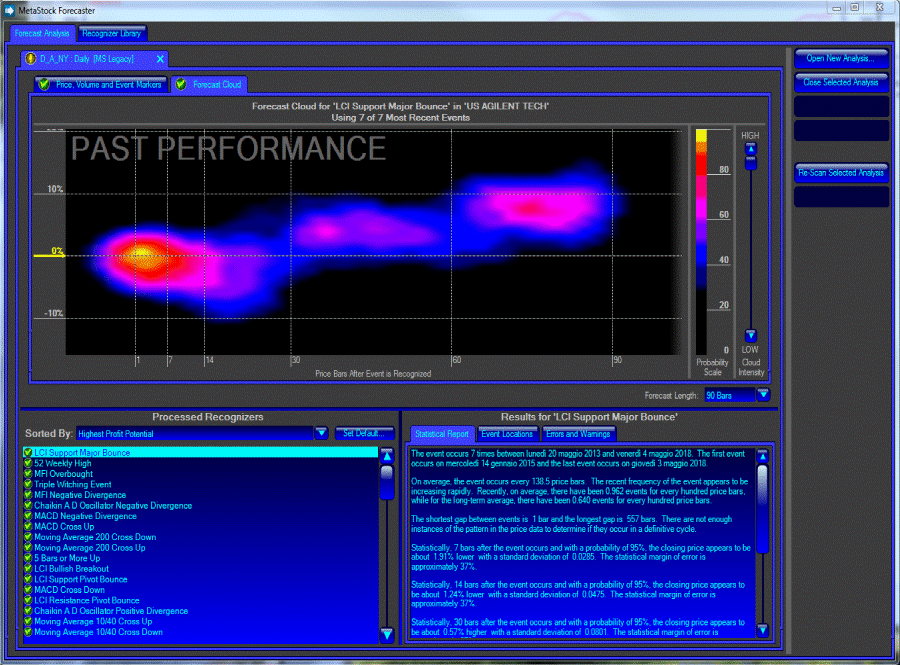The height and width of the screenshot is (665, 900).
Task: Toggle check for Chaikin A D Oscillator Negative Divergence
Action: (x=28, y=505)
